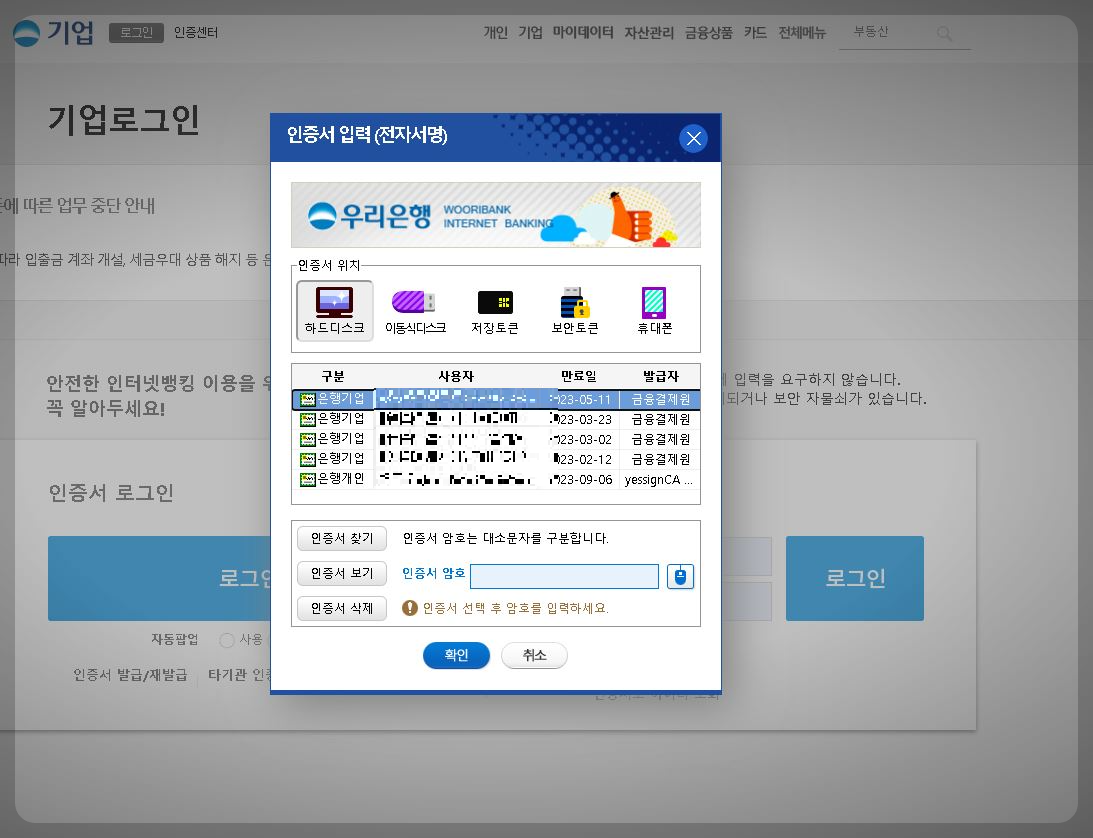This screenshot has width=1093, height=838.
Task: Select the top 은행기업 certificate row
Action: [495, 400]
